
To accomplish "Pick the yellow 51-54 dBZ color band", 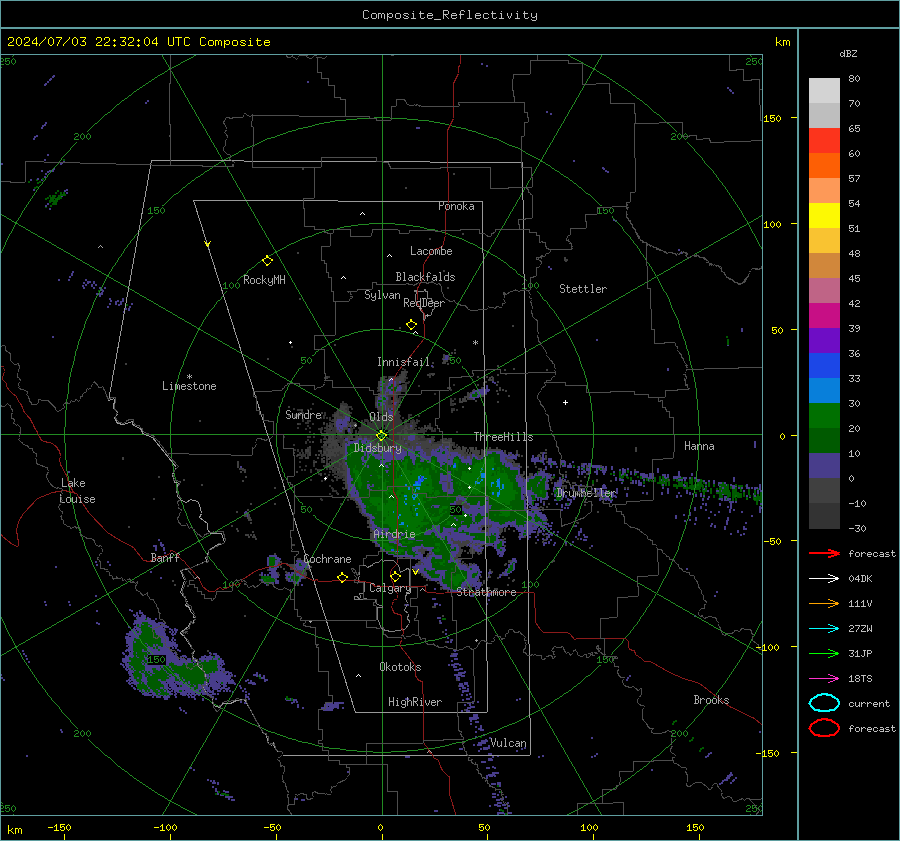I will (x=824, y=216).
